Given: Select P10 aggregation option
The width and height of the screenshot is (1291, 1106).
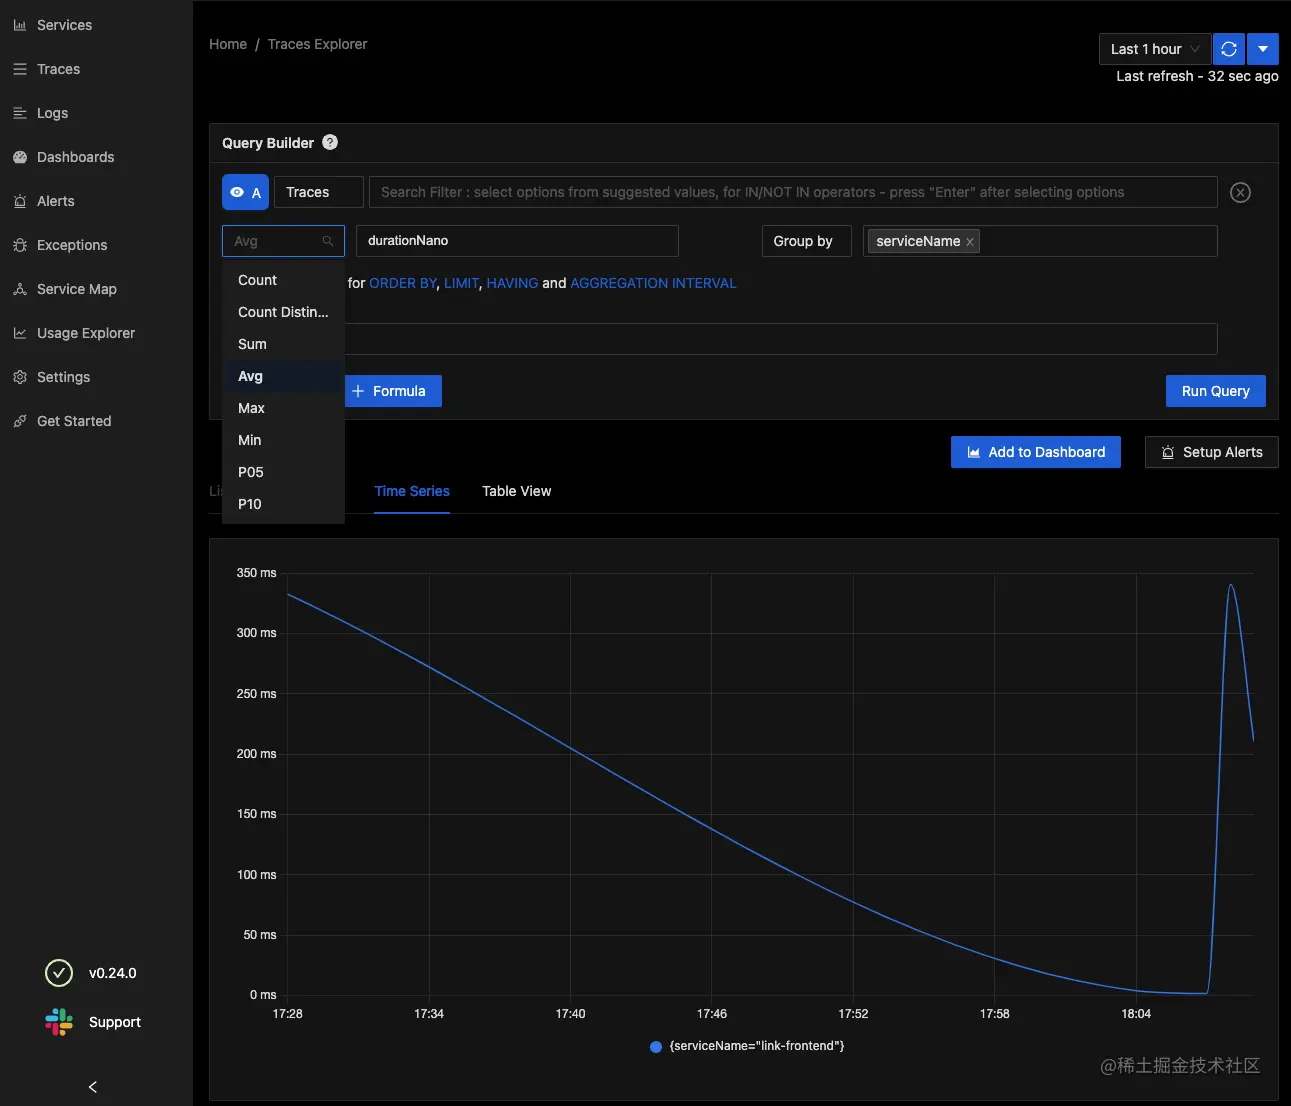Looking at the screenshot, I should click(283, 504).
